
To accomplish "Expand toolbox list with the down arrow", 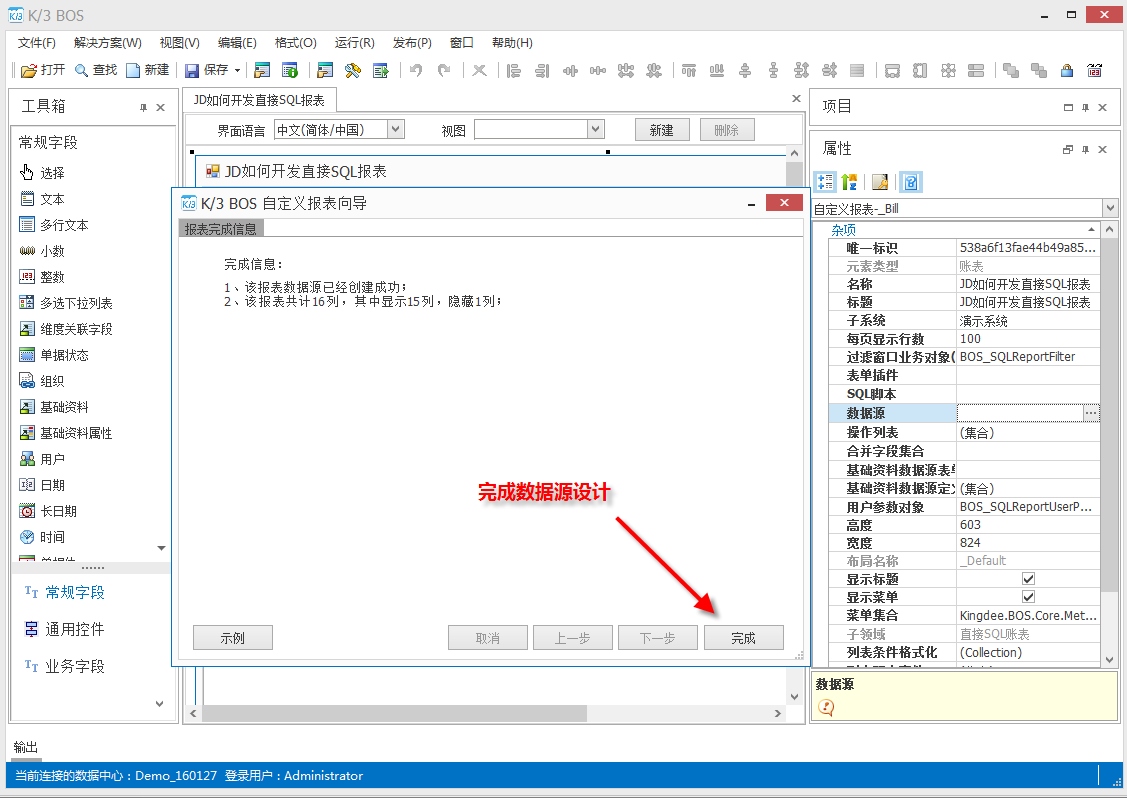I will click(161, 548).
